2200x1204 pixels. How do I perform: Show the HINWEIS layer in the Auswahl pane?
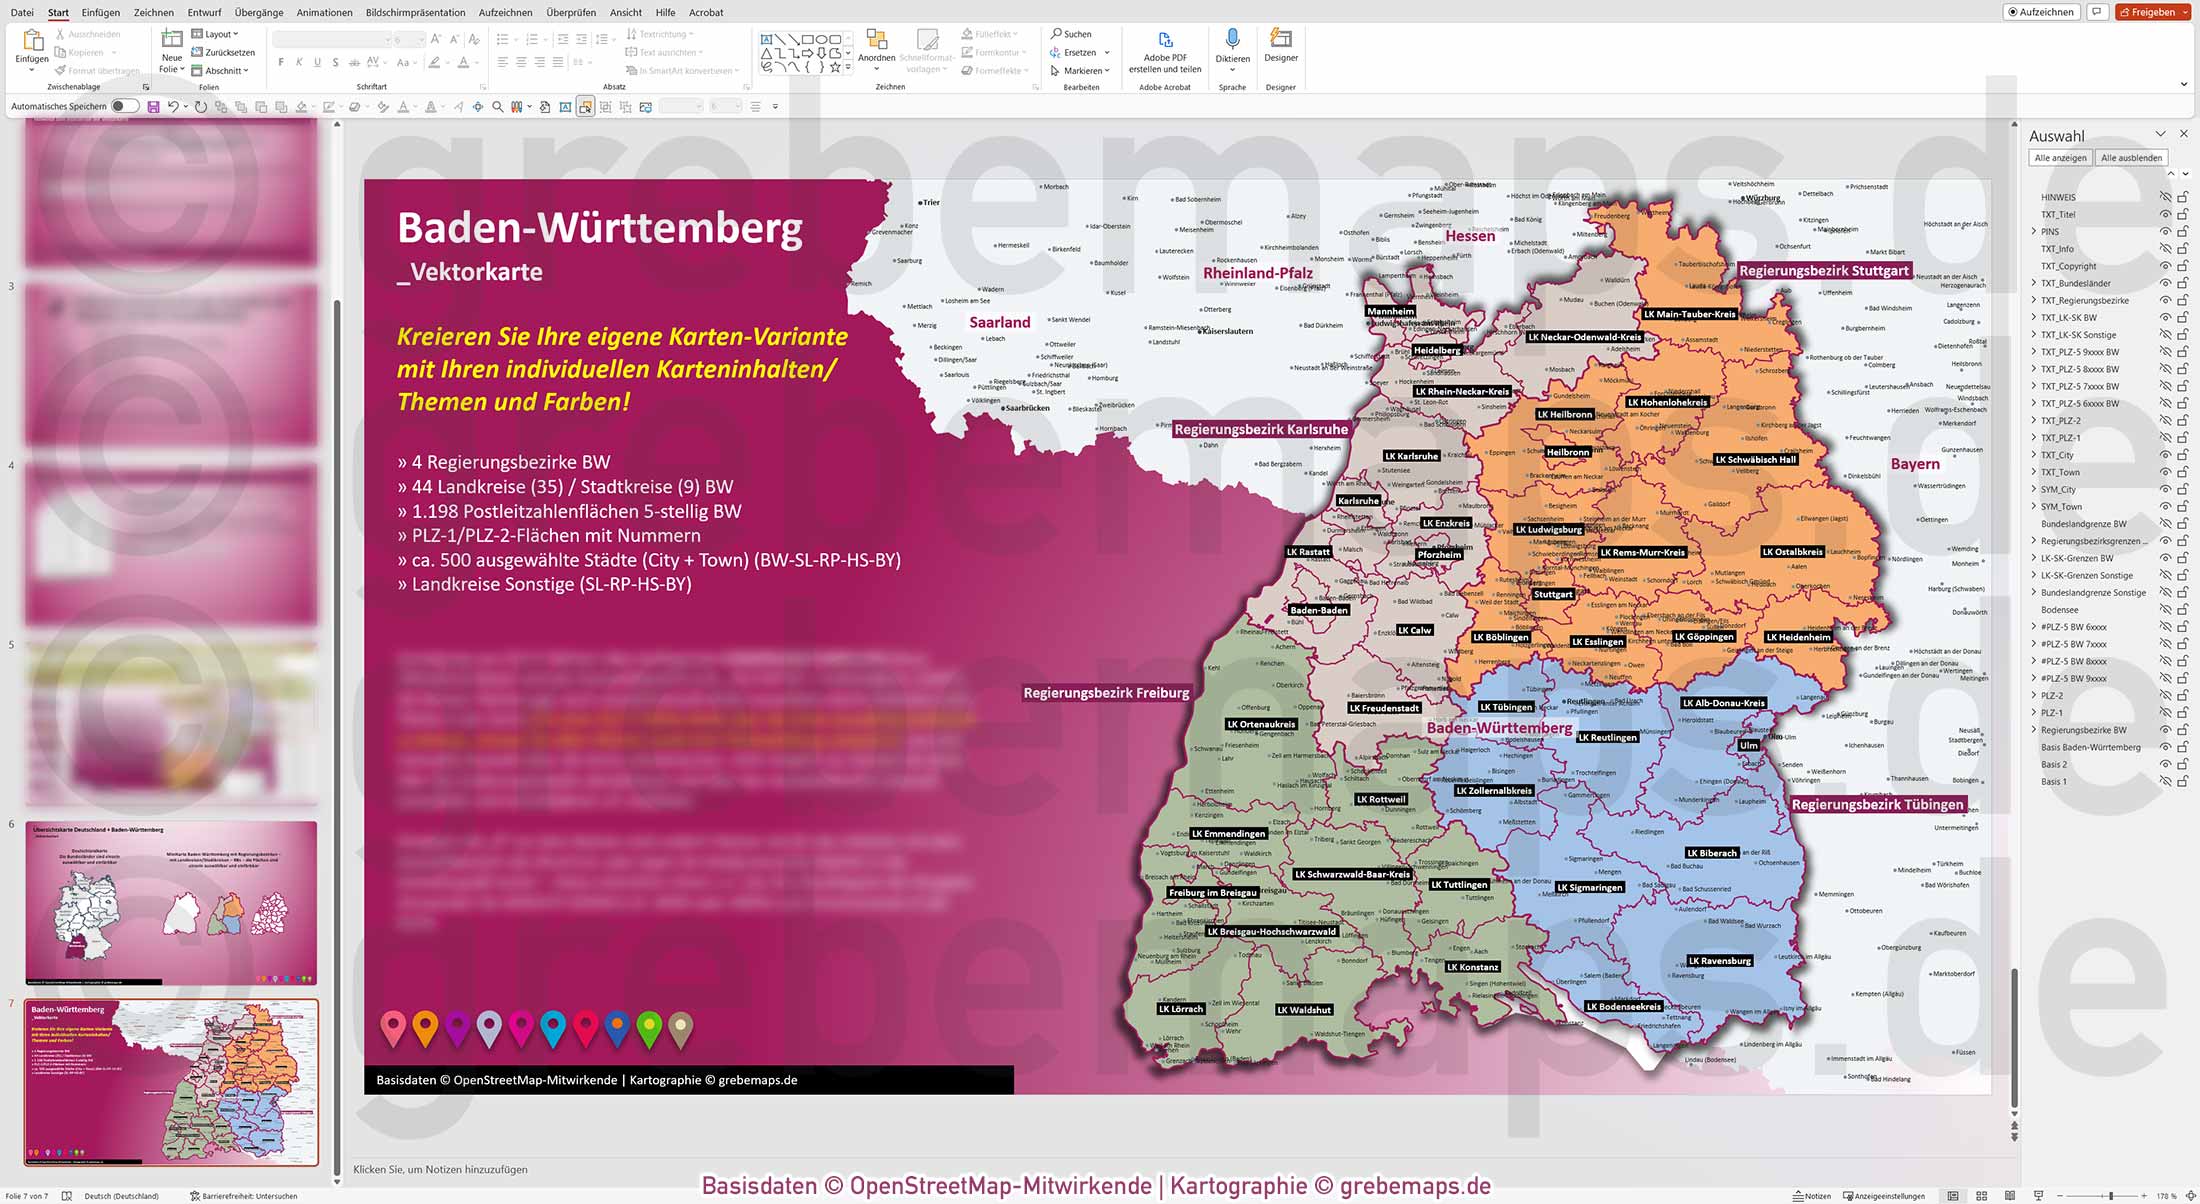tap(2165, 197)
